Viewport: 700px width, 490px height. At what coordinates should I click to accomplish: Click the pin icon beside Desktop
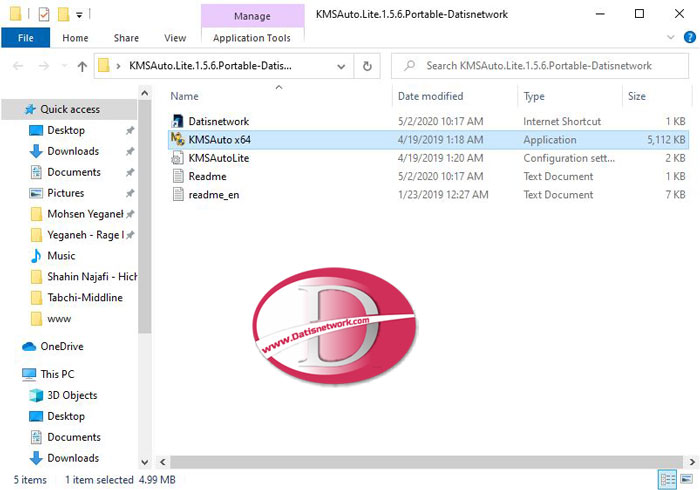[x=130, y=130]
